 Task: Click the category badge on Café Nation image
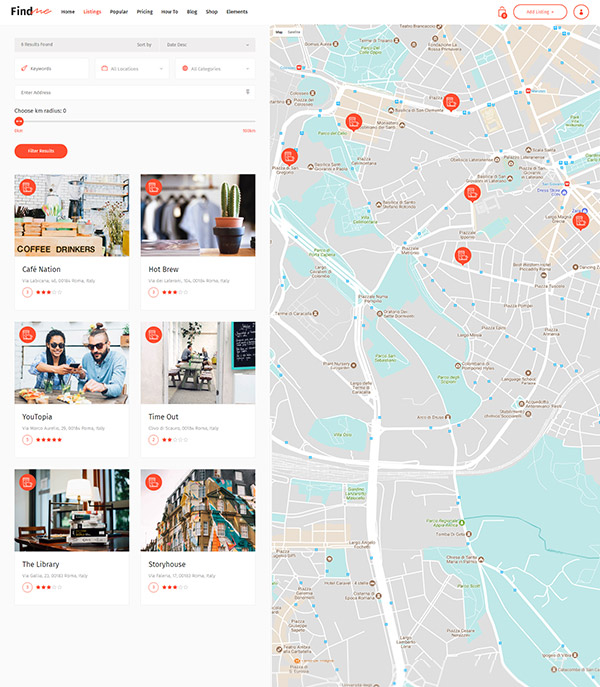tap(27, 187)
